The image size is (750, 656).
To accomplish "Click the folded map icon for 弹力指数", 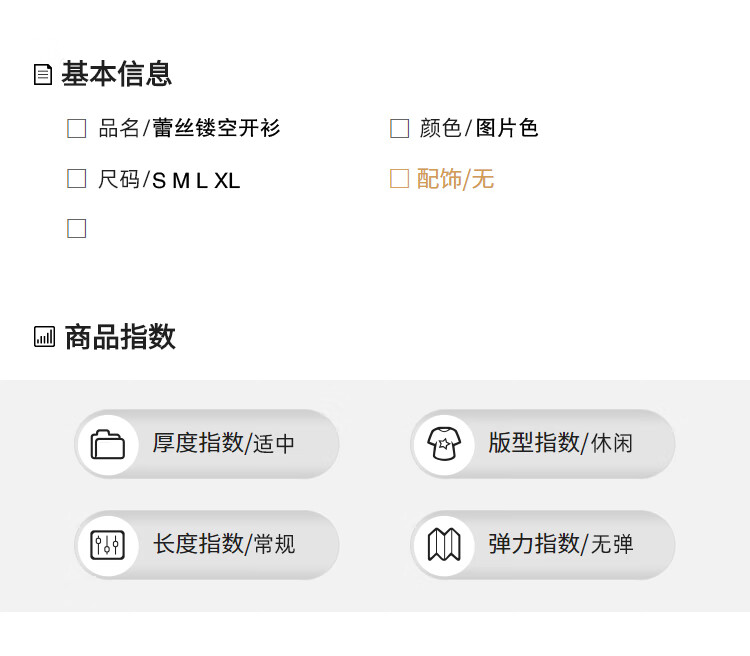I will click(x=444, y=545).
